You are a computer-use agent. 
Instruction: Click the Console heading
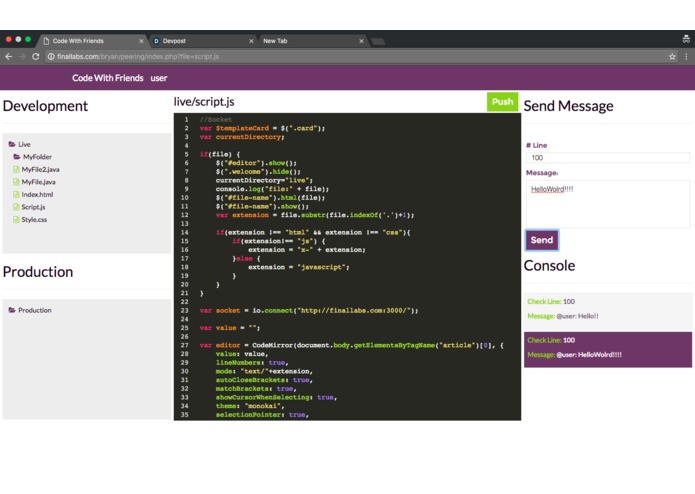coord(549,265)
